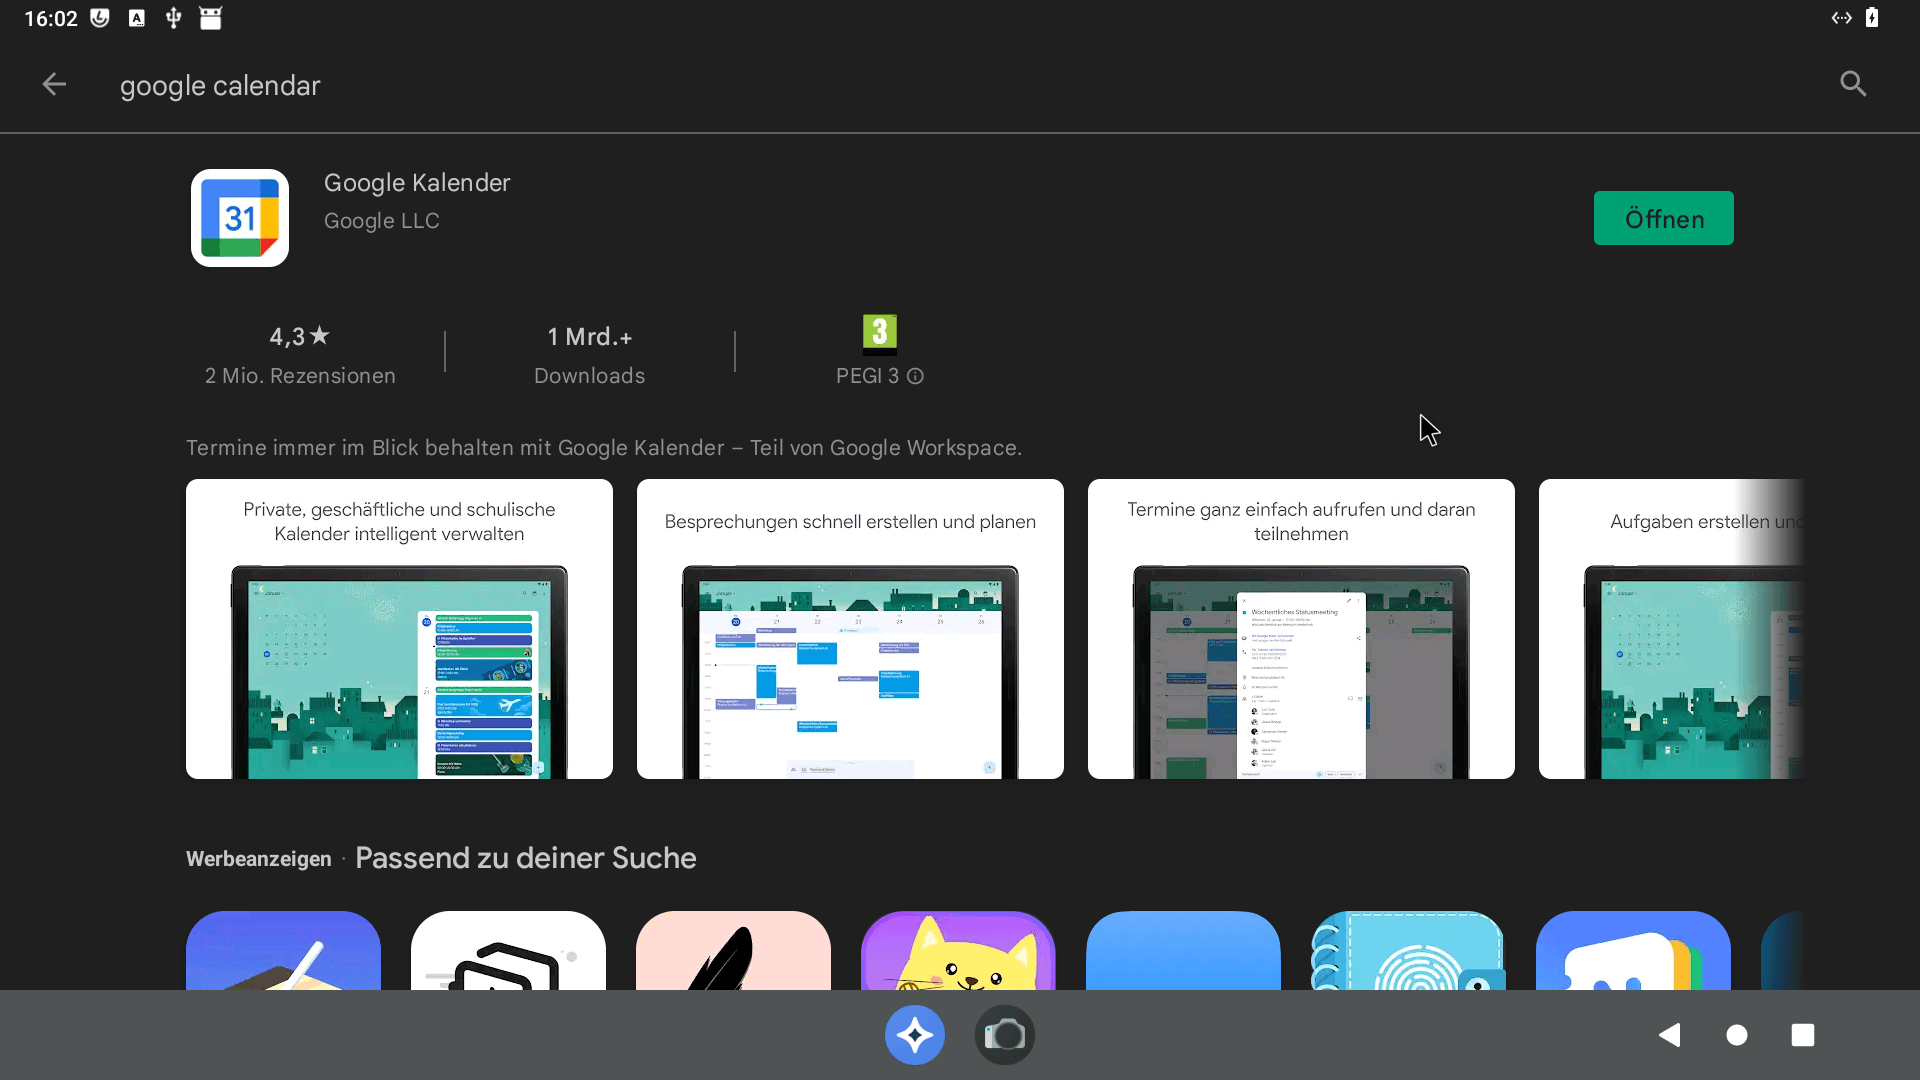Go back using the arrow beside the search query
1920x1080 pixels.
54,85
